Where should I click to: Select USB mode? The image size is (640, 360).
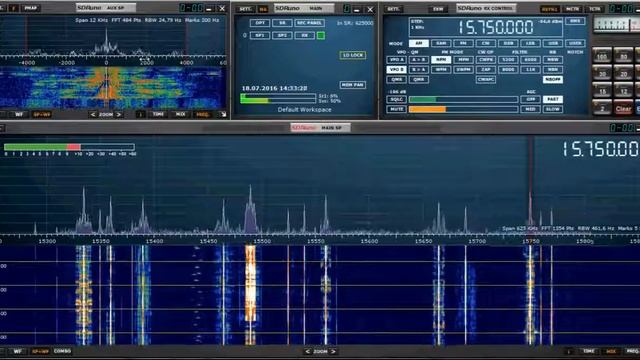[553, 43]
